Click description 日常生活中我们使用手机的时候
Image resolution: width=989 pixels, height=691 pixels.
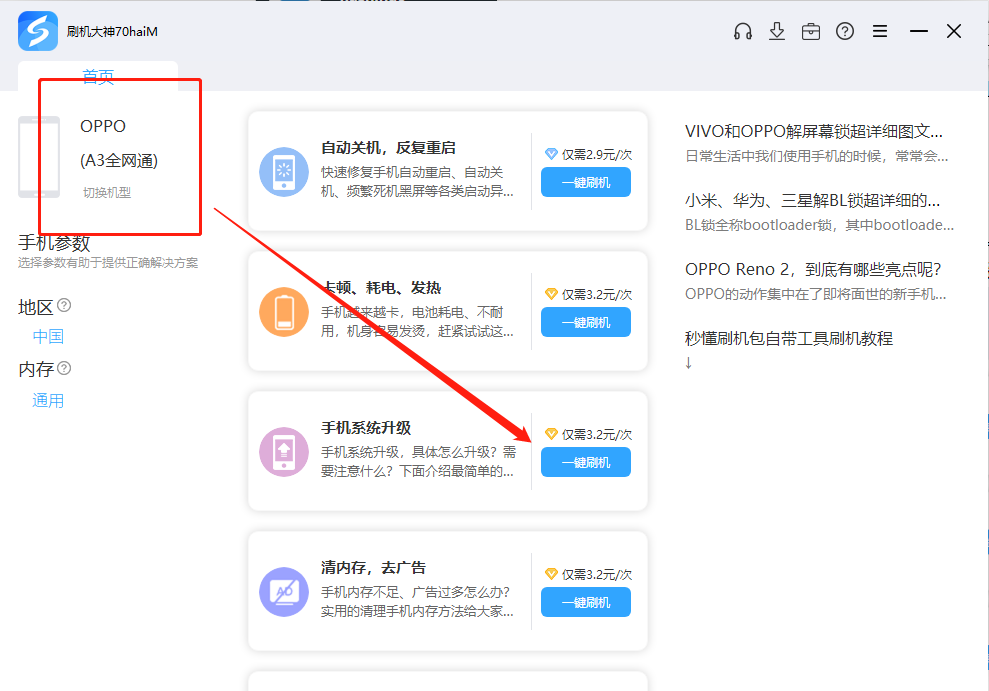816,156
